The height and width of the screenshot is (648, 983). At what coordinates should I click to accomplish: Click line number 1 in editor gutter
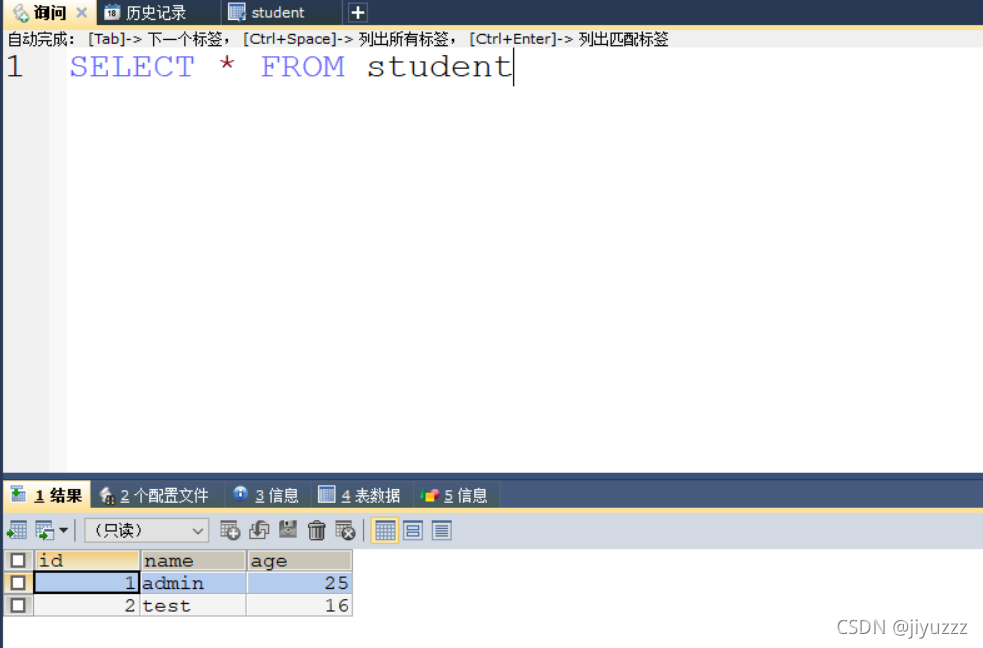pos(15,66)
